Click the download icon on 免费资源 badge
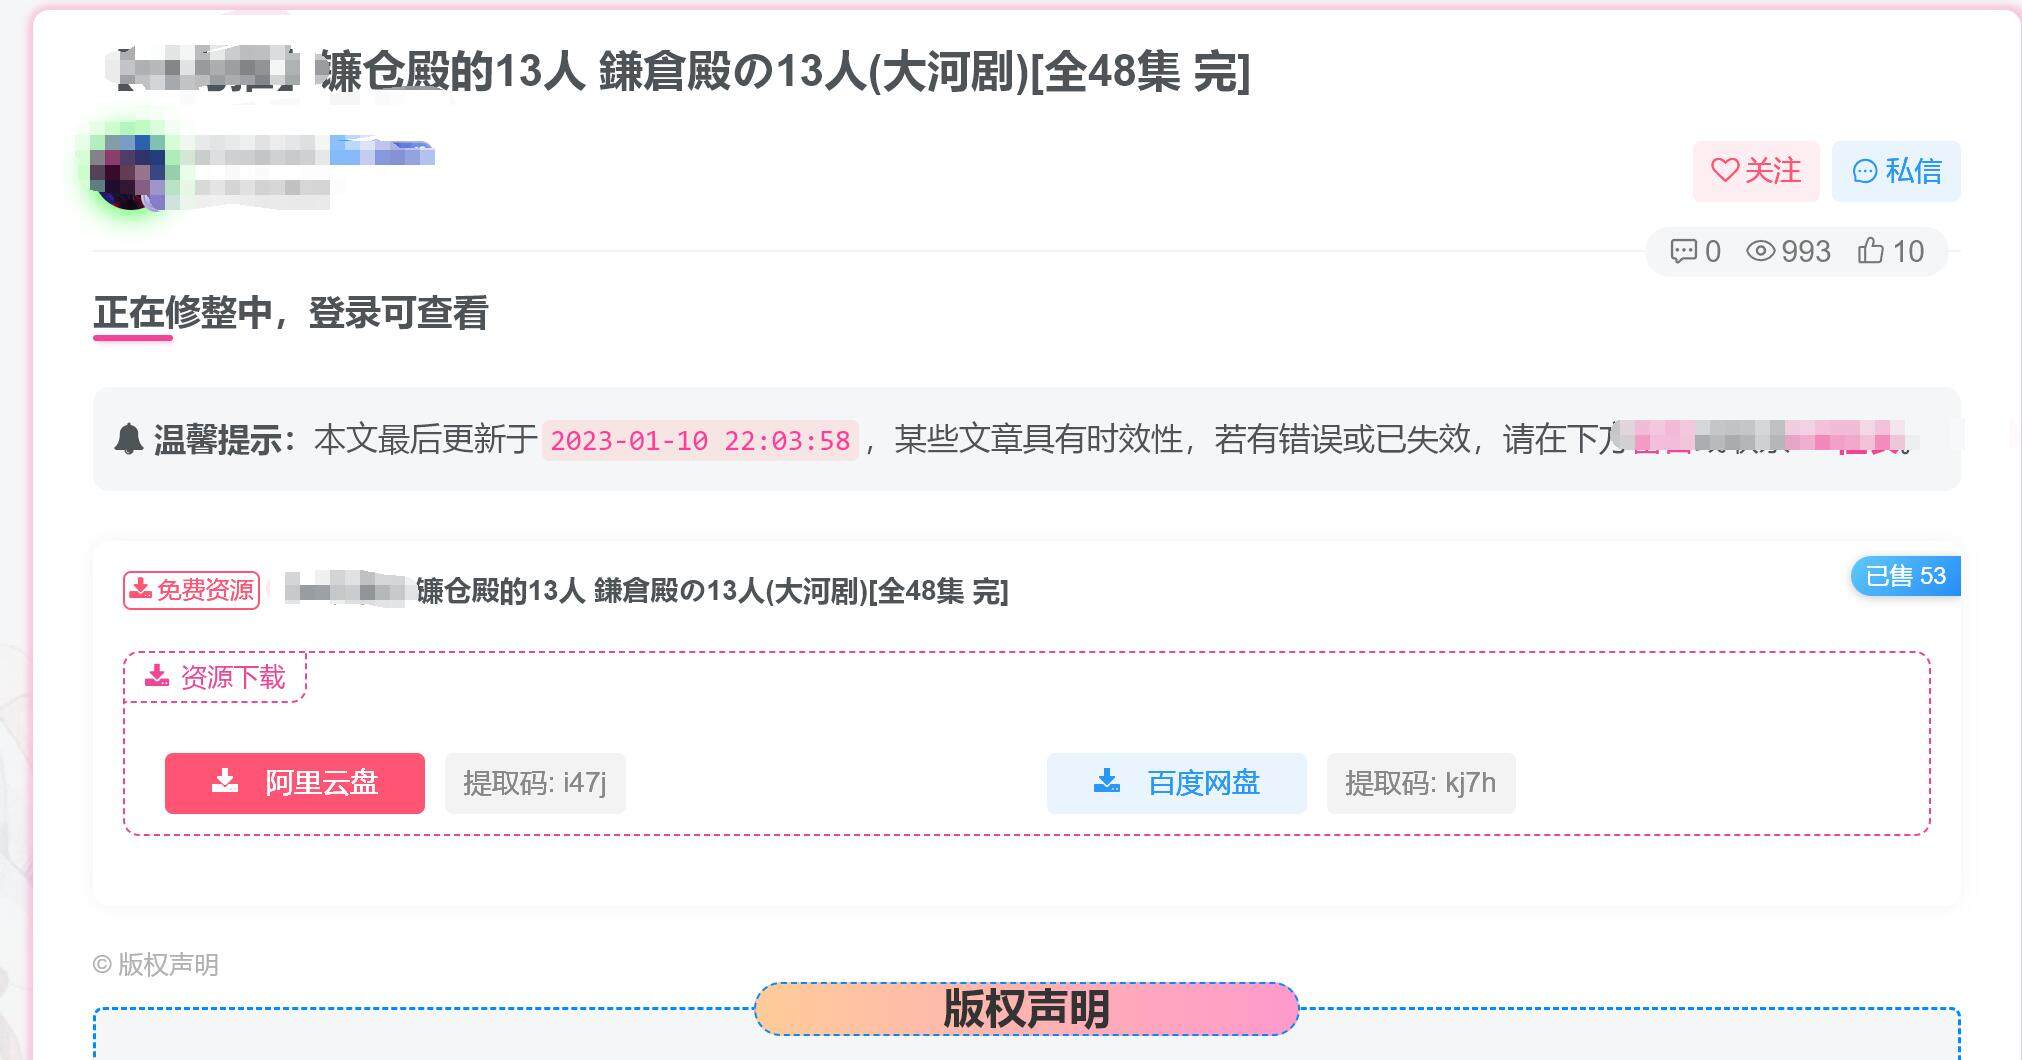This screenshot has height=1060, width=2022. tap(142, 590)
